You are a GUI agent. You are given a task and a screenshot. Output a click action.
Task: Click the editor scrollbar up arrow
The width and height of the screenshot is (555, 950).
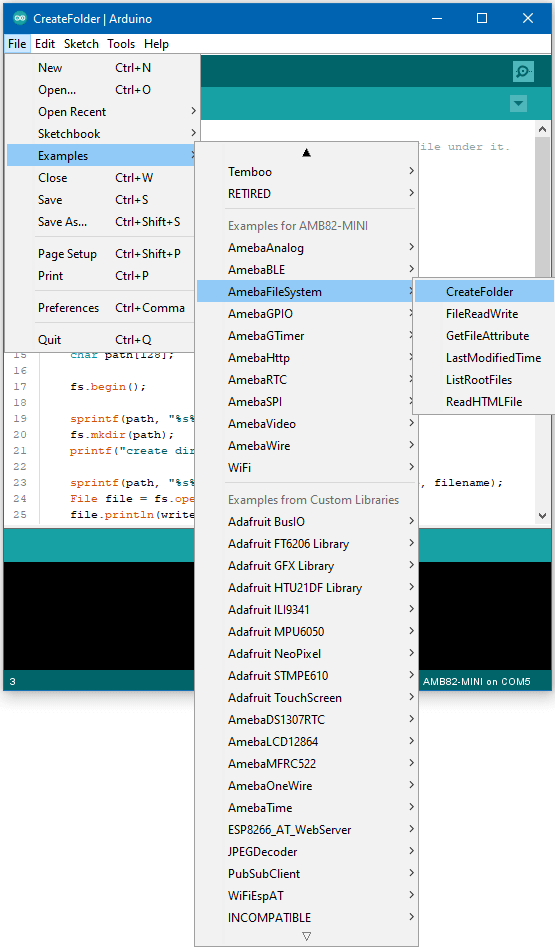[542, 129]
